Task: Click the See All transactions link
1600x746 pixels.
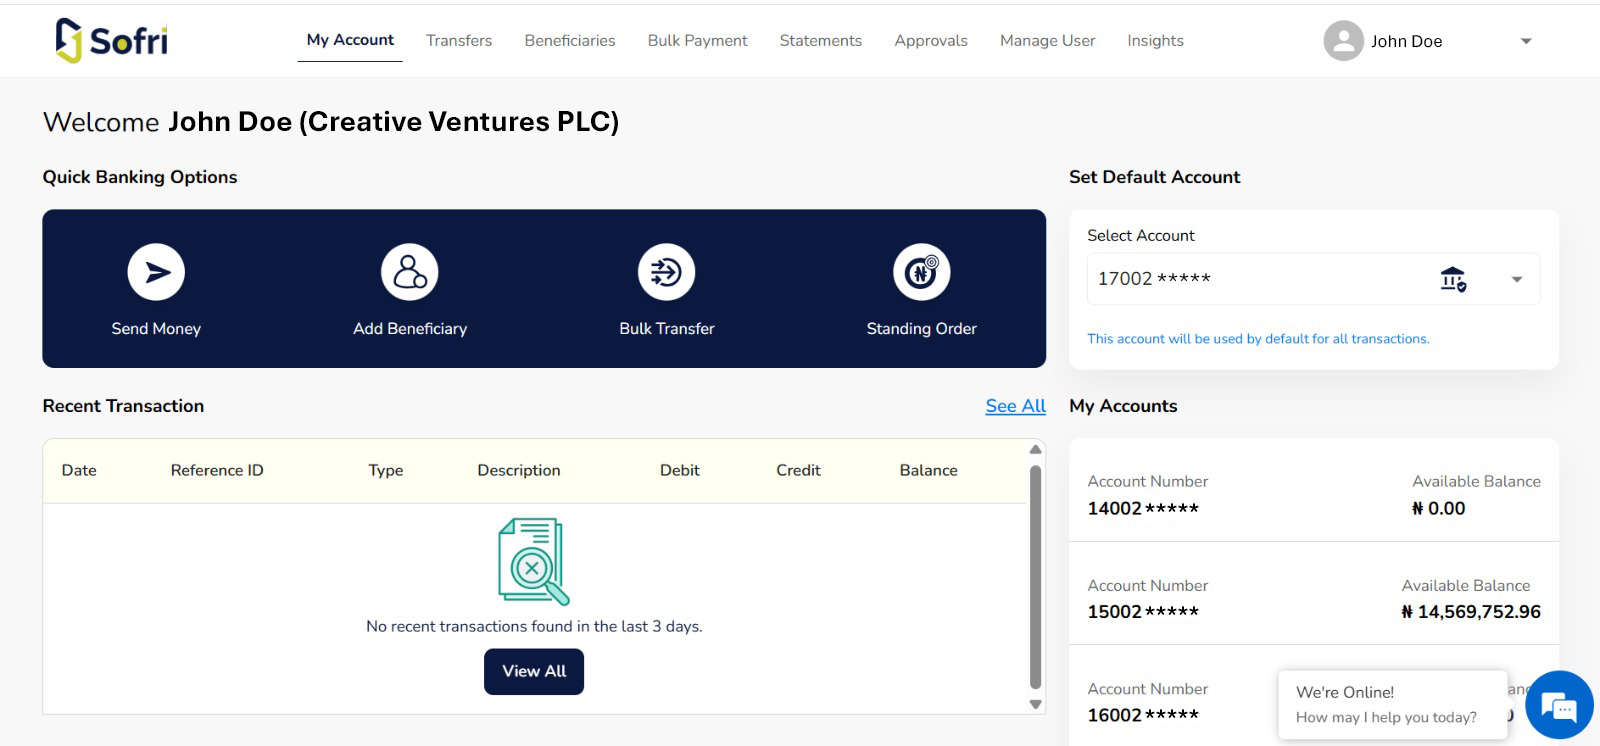Action: pos(1015,406)
